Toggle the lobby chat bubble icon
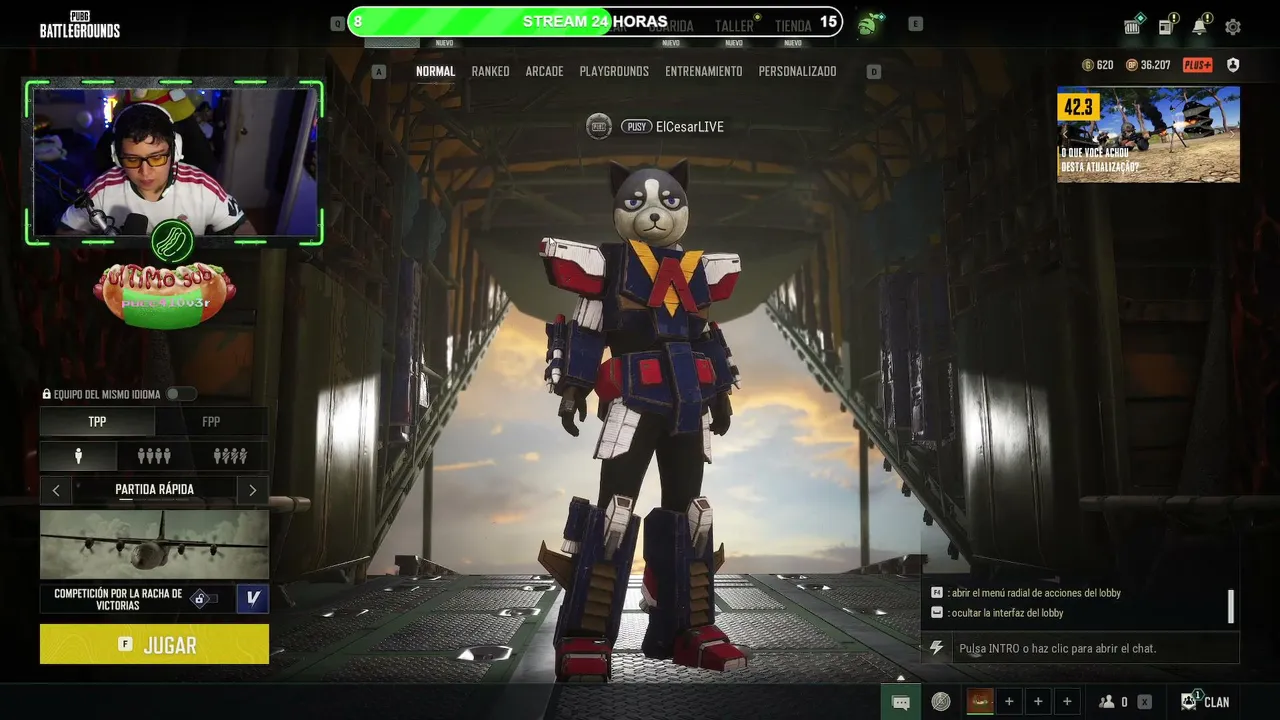 (x=900, y=702)
